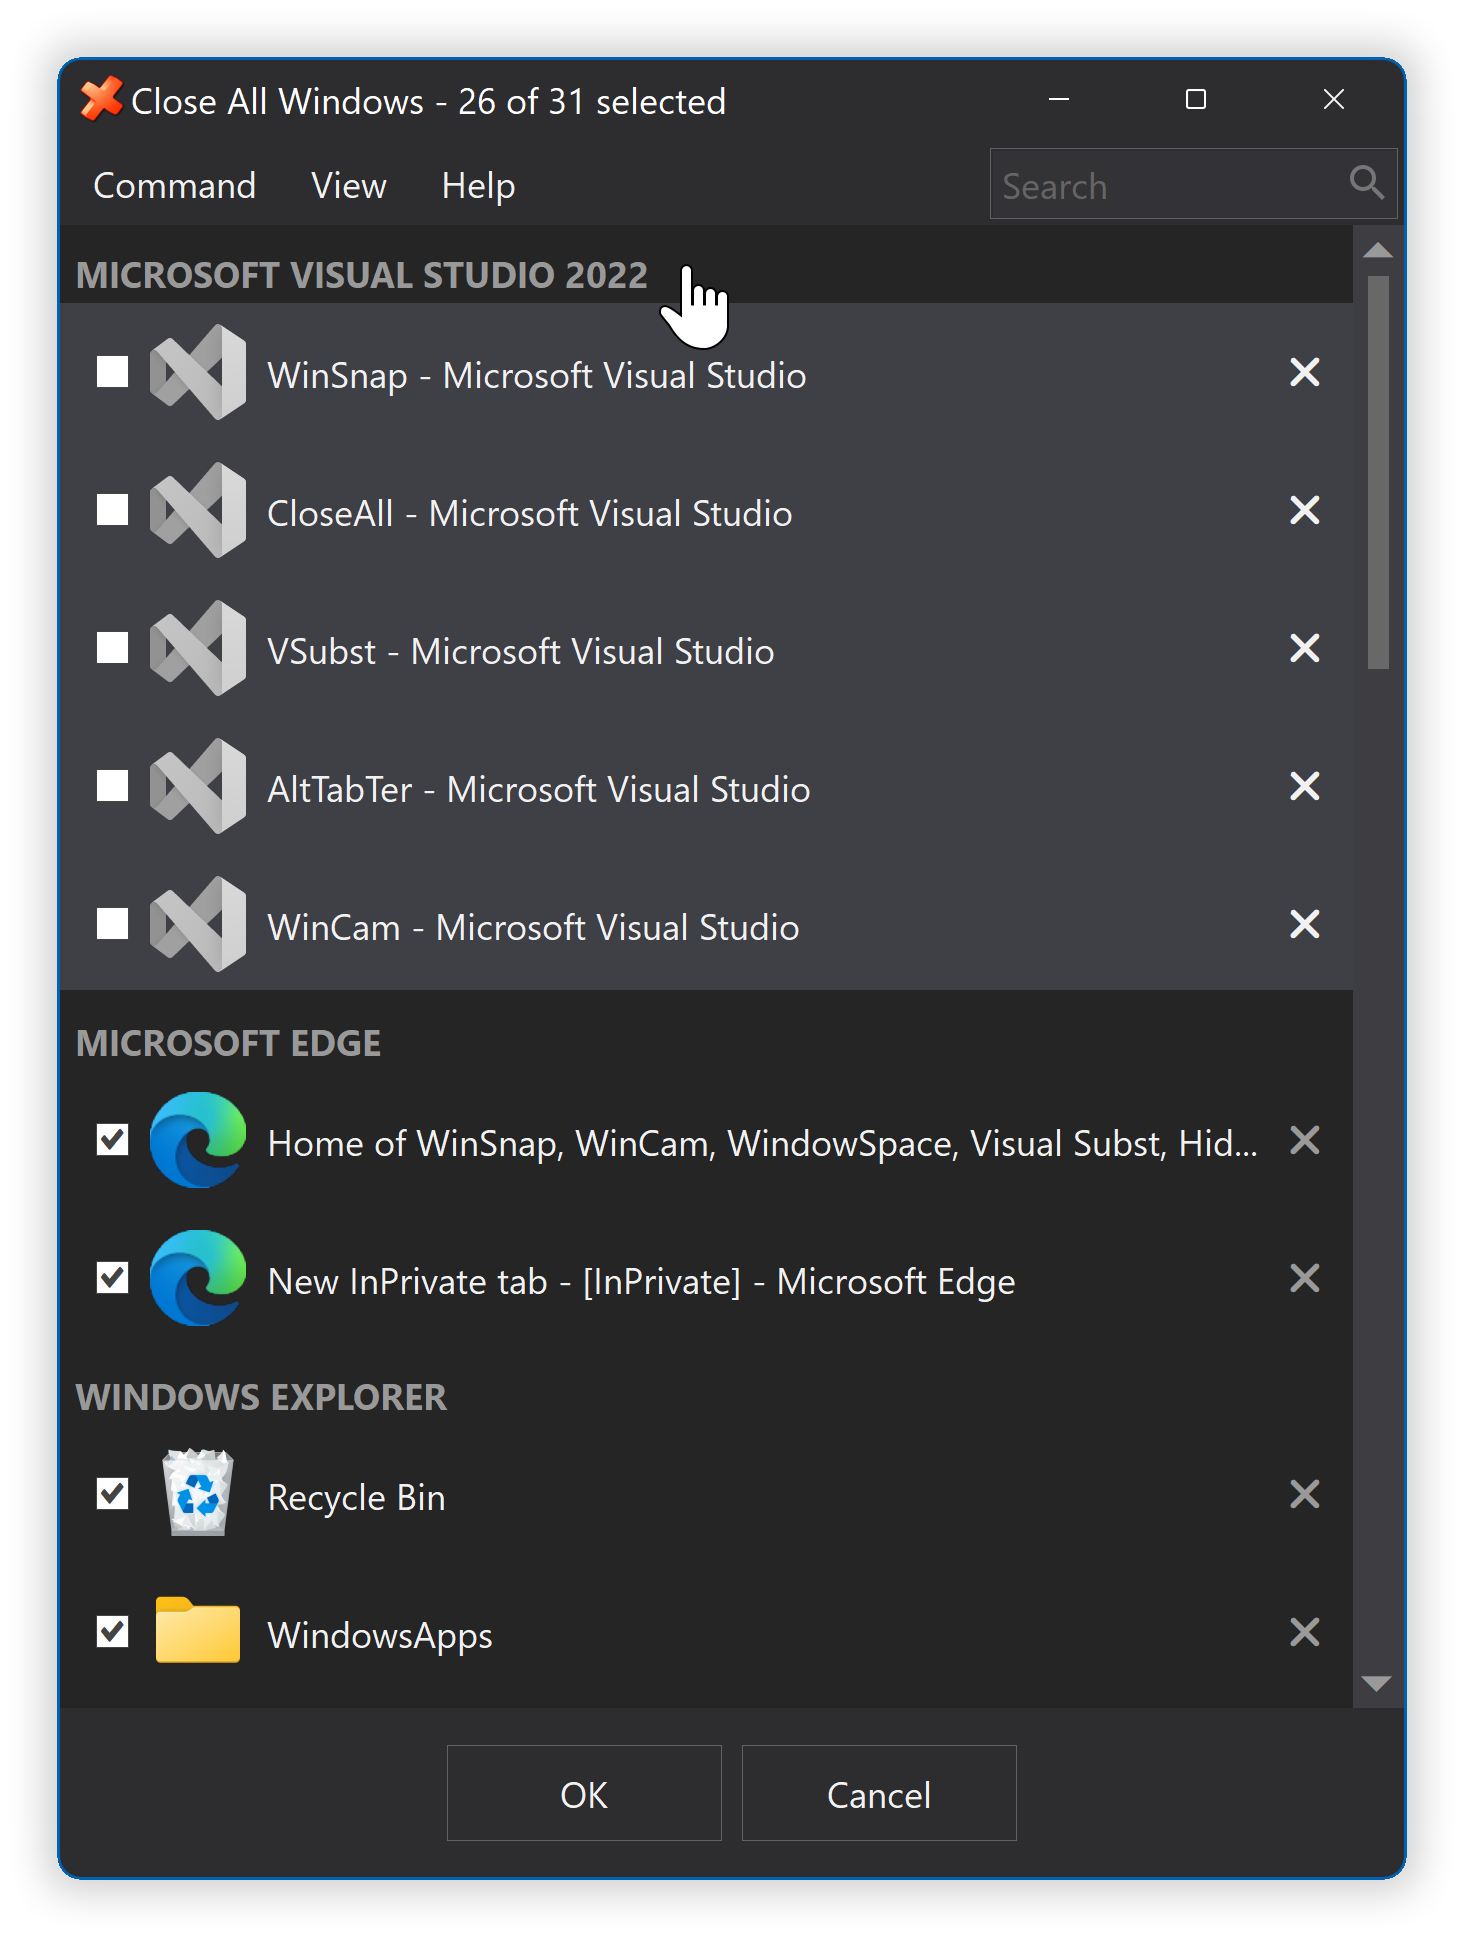The width and height of the screenshot is (1464, 1937).
Task: Close the WinCam Visual Studio window
Action: coord(1305,925)
